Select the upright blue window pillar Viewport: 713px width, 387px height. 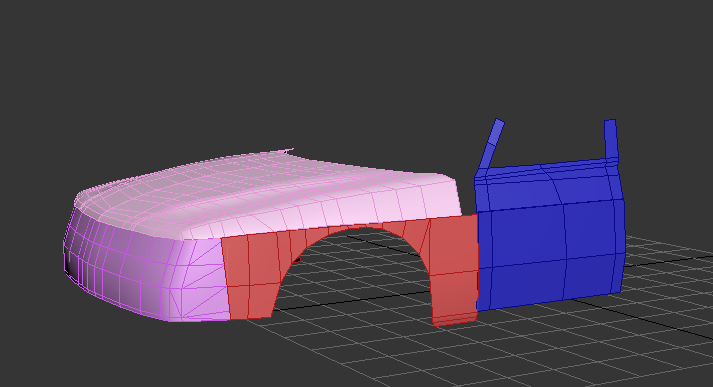(x=611, y=139)
